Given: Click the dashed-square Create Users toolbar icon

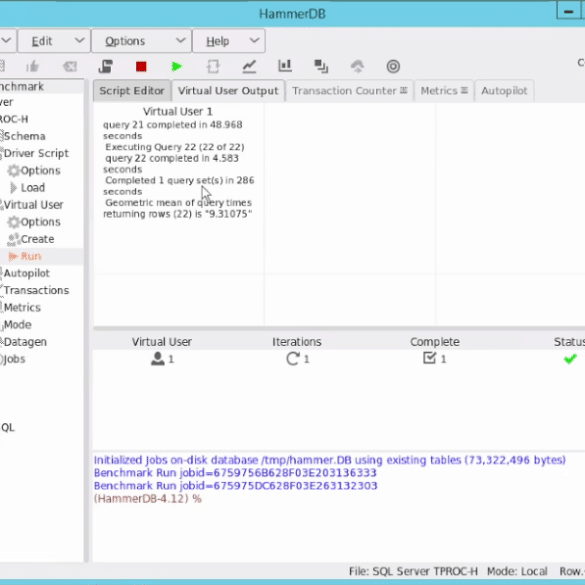Looking at the screenshot, I should (x=213, y=66).
